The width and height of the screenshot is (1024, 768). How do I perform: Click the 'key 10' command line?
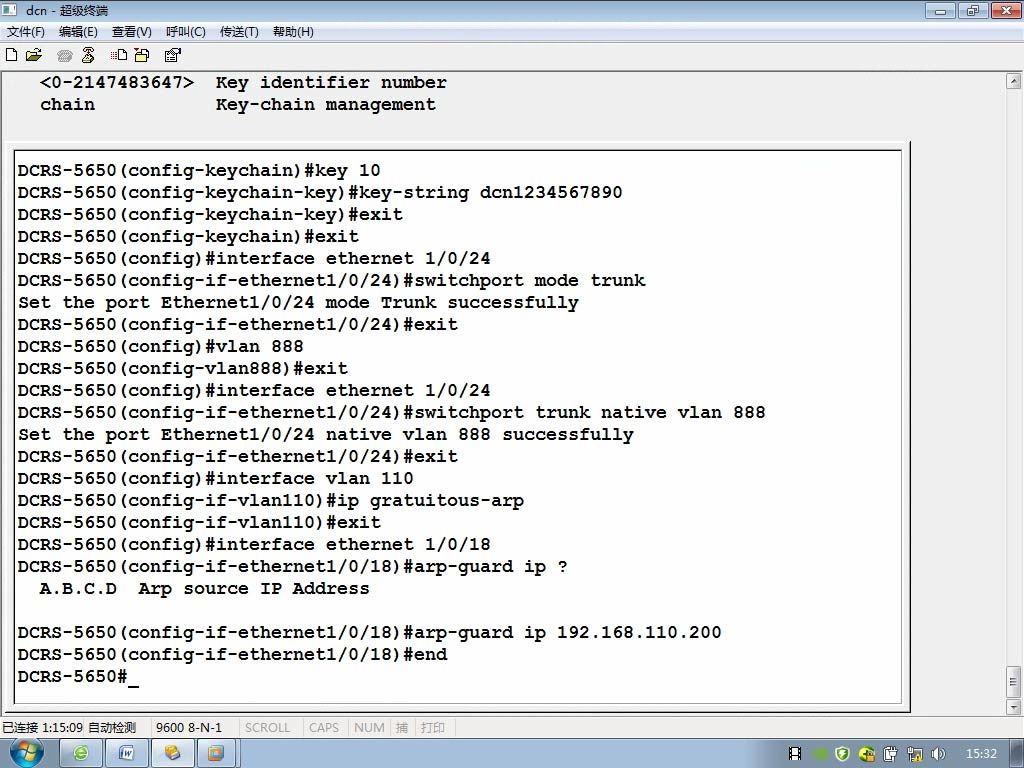point(199,170)
